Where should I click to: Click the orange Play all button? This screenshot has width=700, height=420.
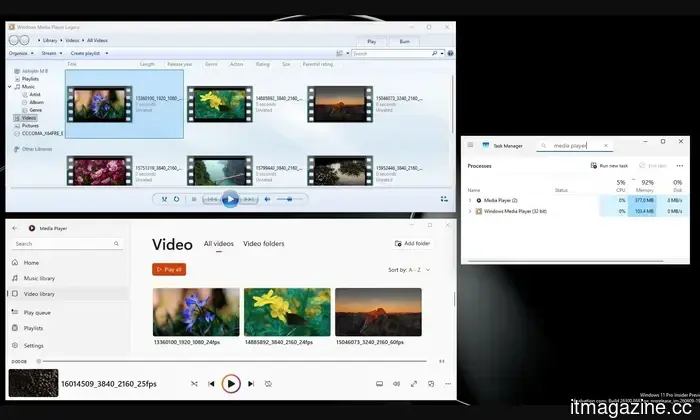169,270
